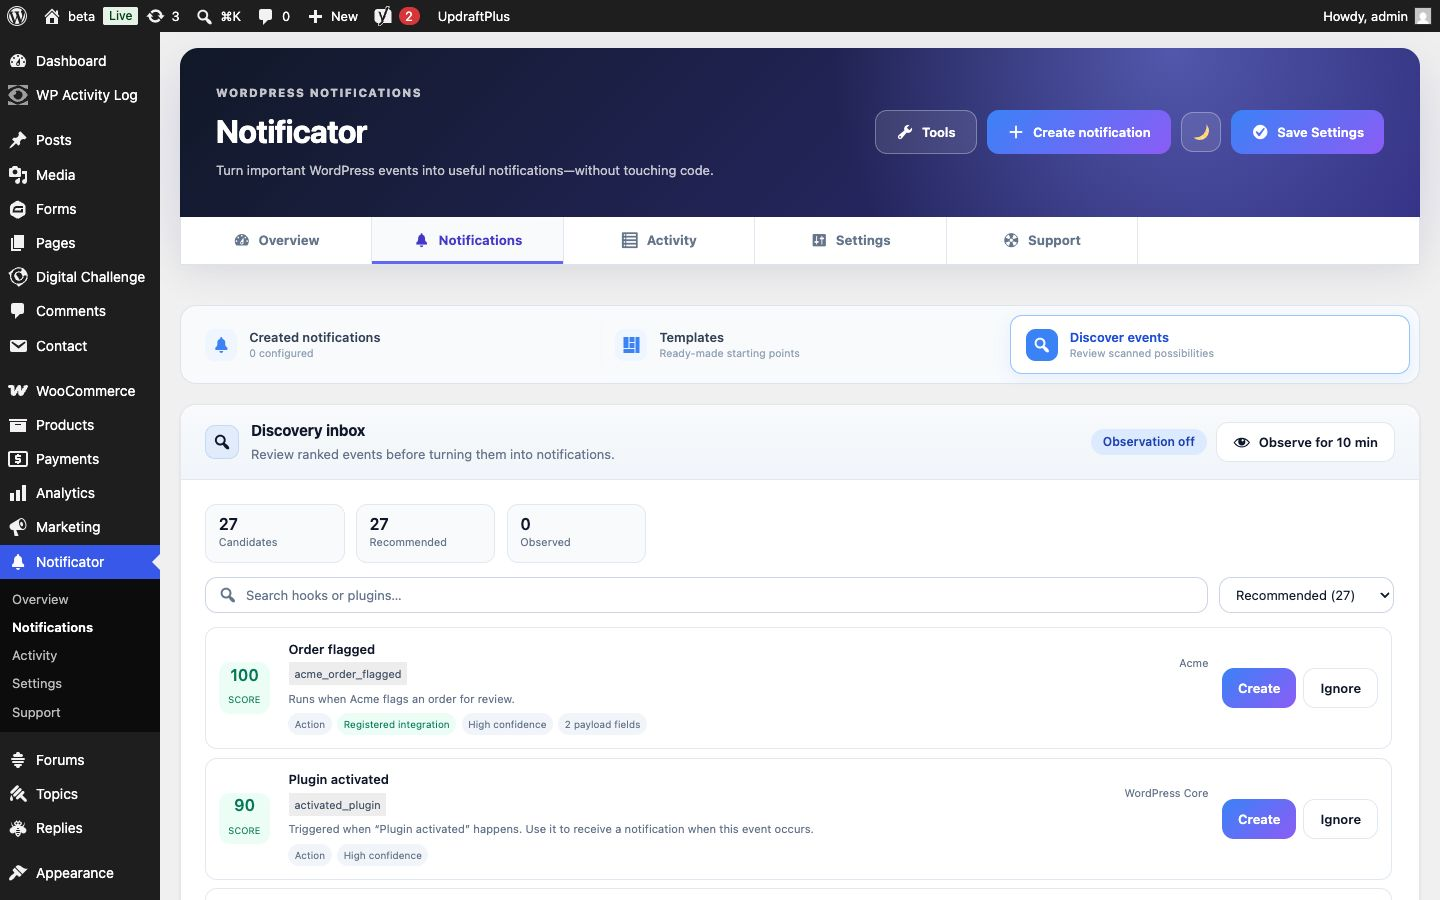1440x900 pixels.
Task: Click the Notificator bell icon in sidebar
Action: coord(18,562)
